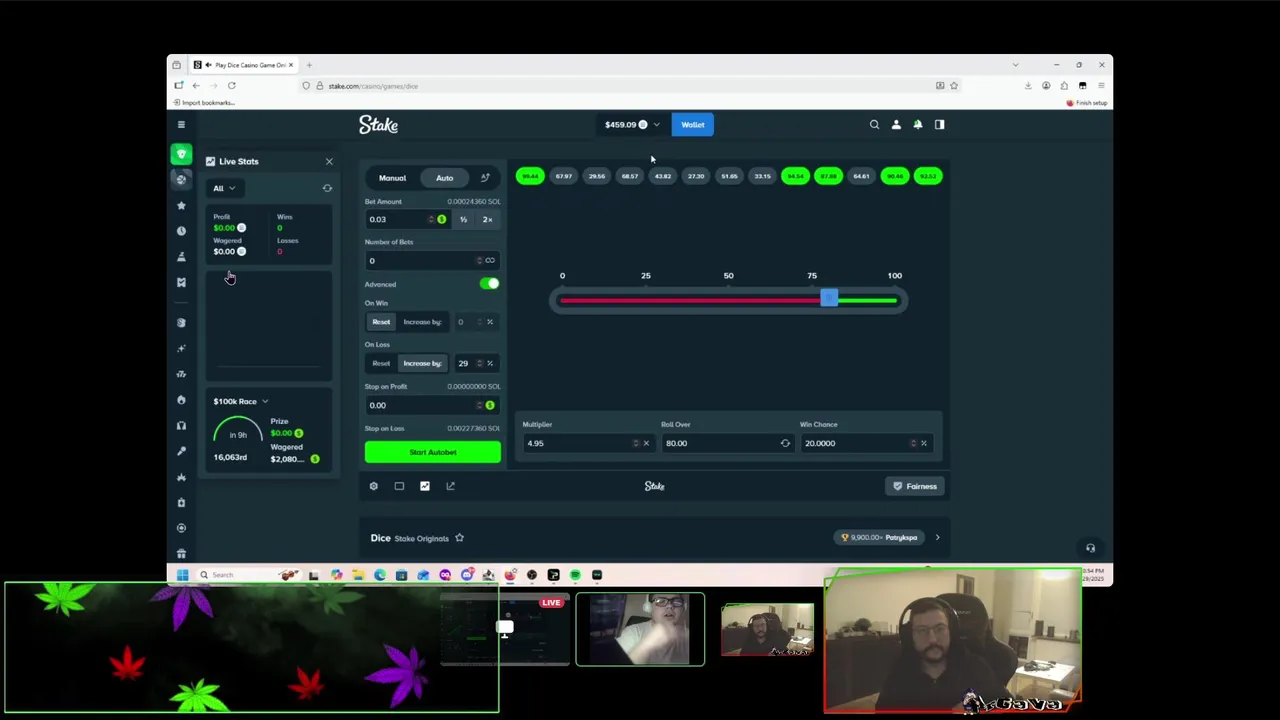Viewport: 1280px width, 720px height.
Task: Open the All filter dropdown in Live Stats
Action: (x=224, y=188)
